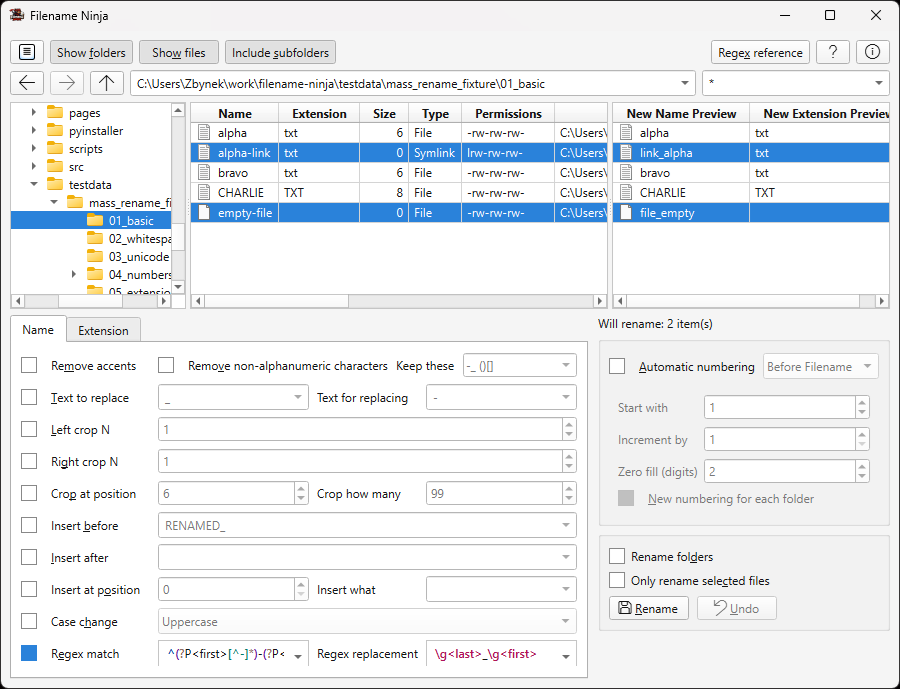Navigate forward with the forward arrow

66,83
